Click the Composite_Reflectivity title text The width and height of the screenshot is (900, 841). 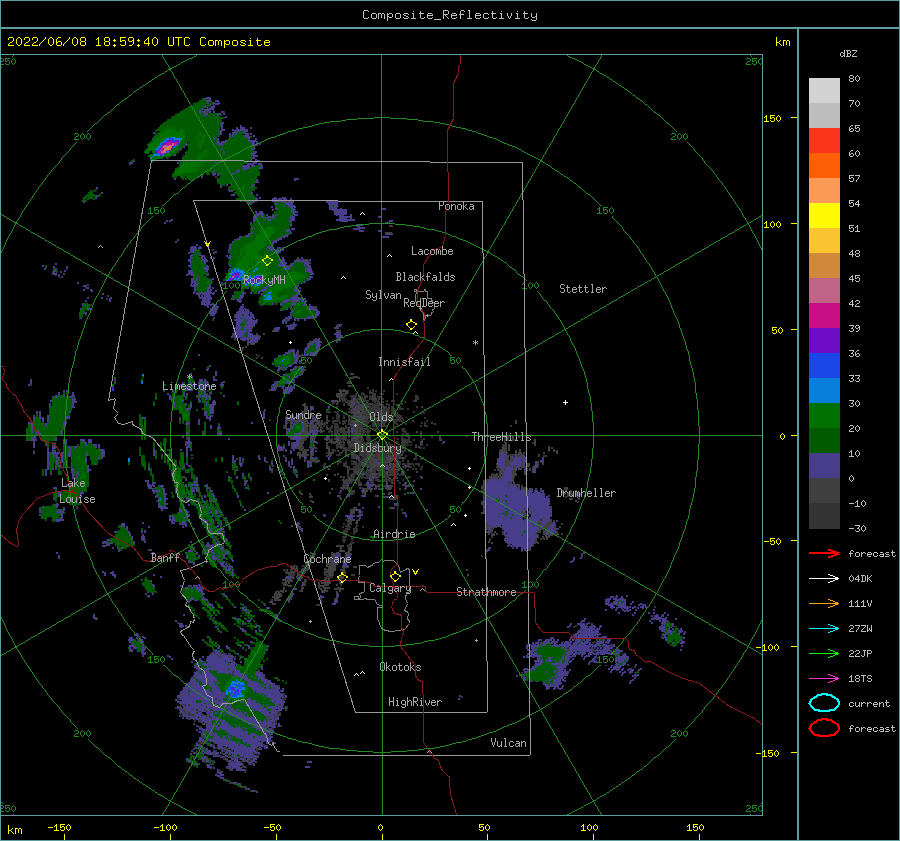pyautogui.click(x=450, y=15)
